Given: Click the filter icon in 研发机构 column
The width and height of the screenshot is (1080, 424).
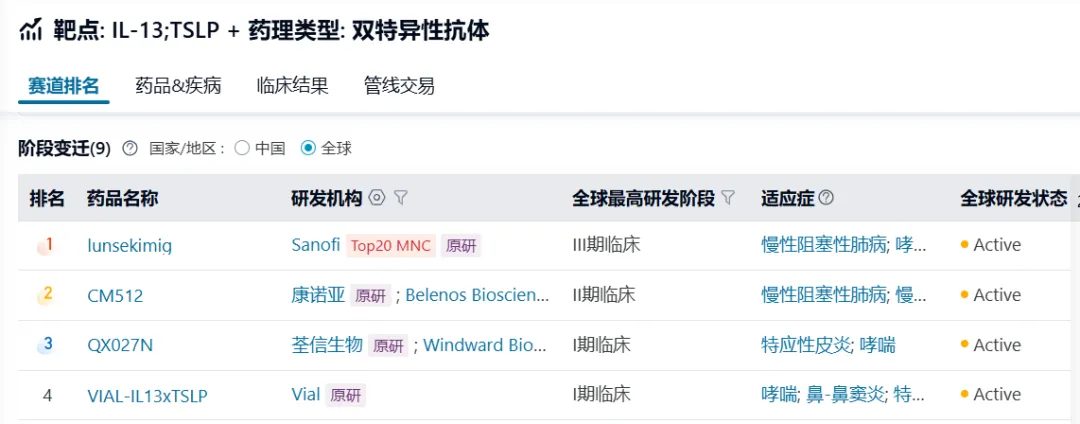Looking at the screenshot, I should (x=401, y=198).
